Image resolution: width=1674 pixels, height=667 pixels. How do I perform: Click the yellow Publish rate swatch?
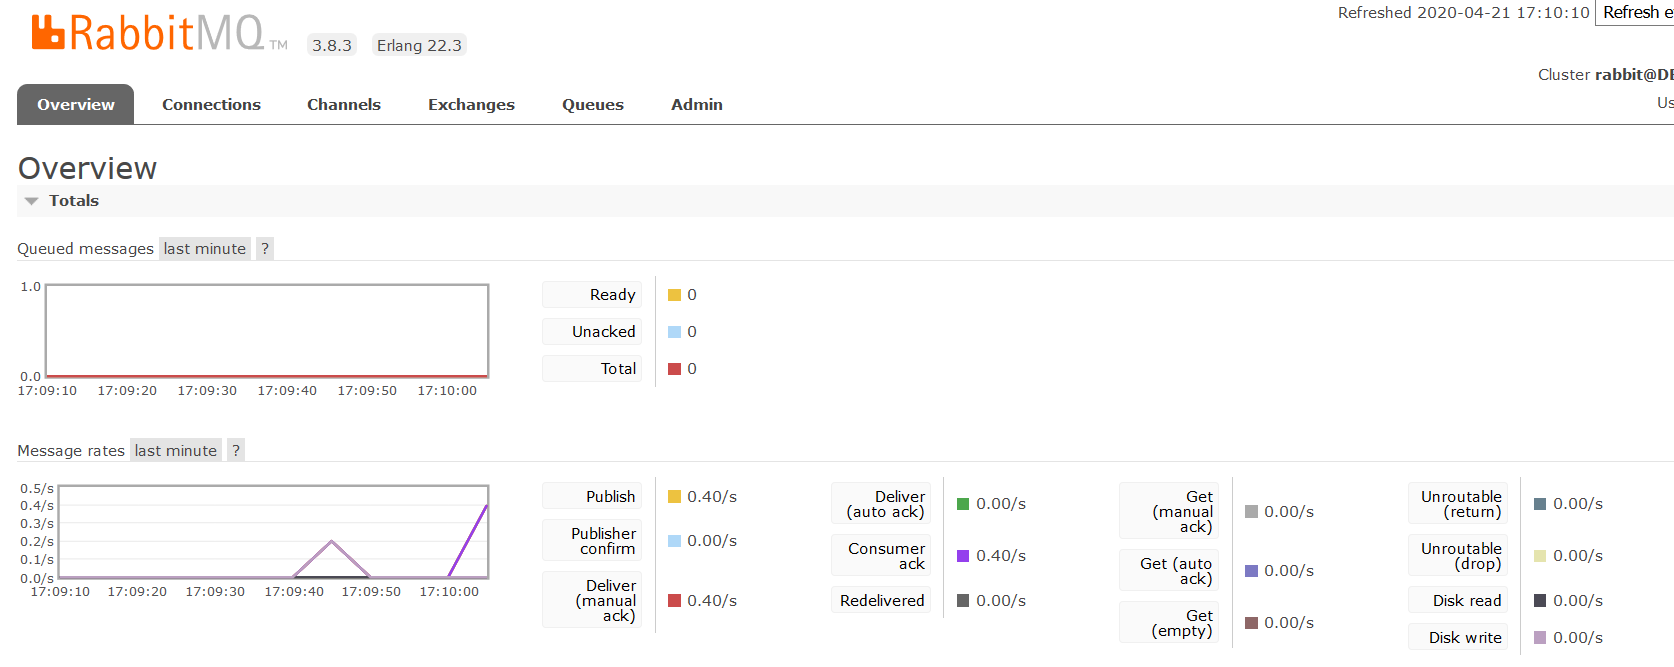(674, 497)
